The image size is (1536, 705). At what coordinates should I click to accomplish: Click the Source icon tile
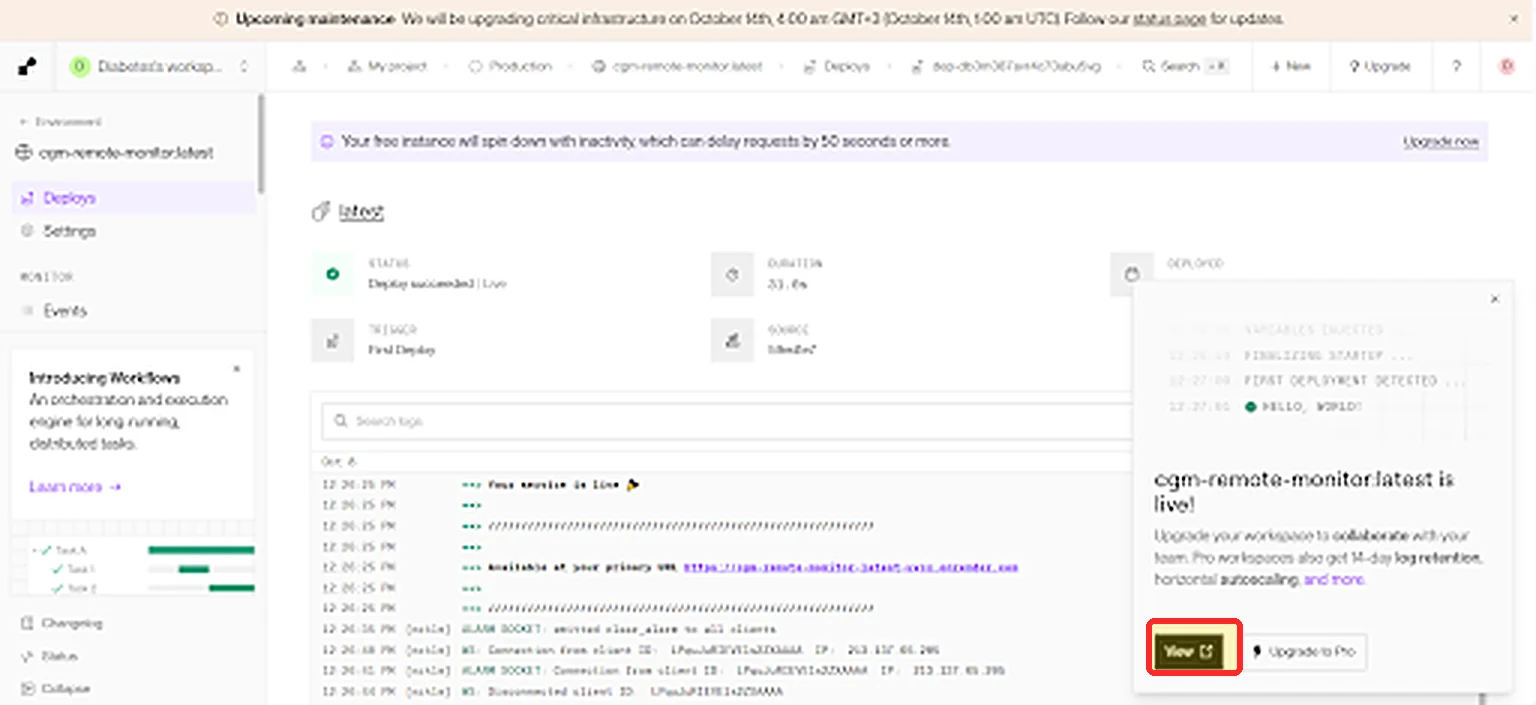[732, 340]
